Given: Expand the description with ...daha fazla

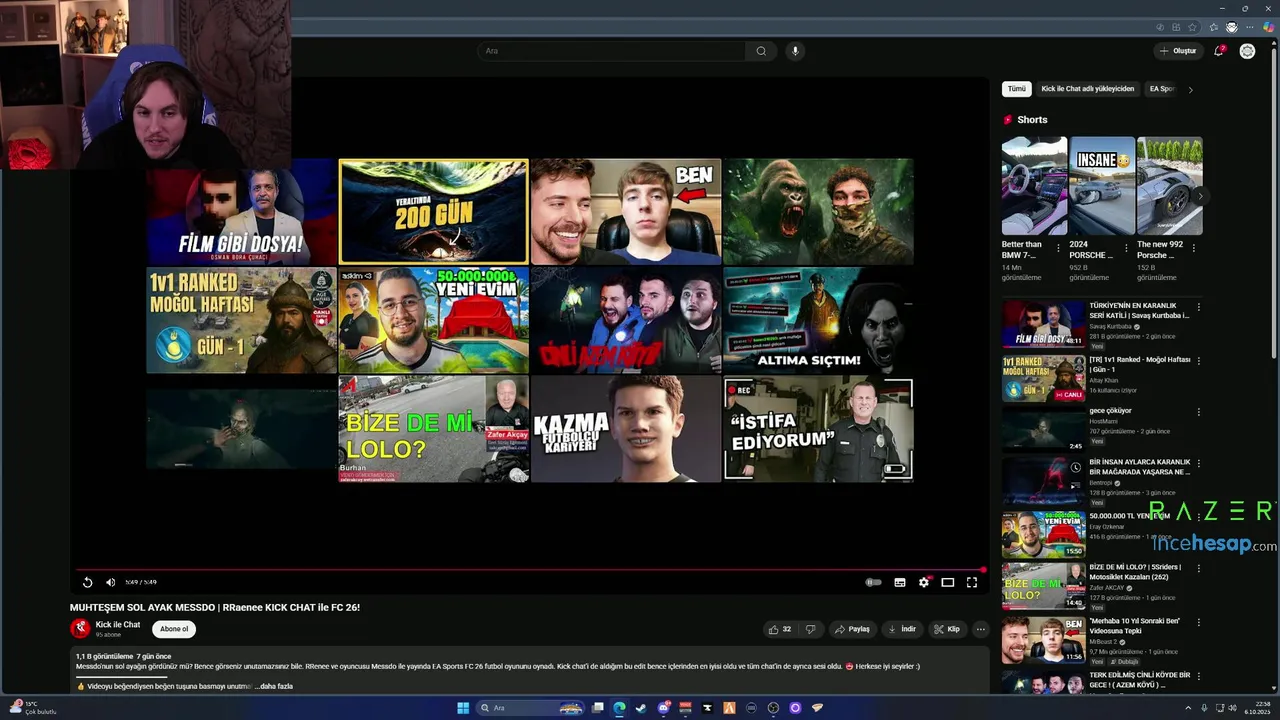Looking at the screenshot, I should [273, 686].
